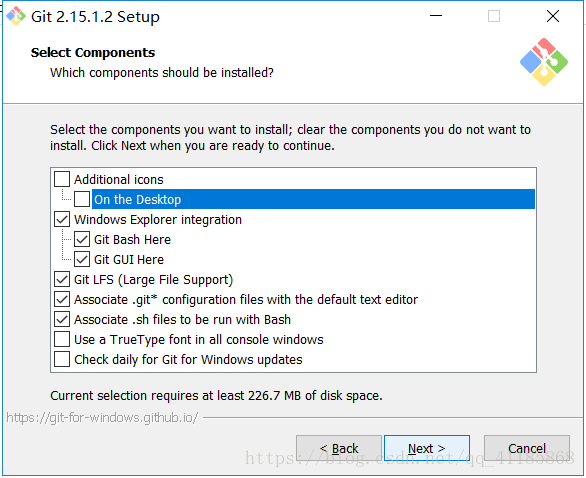
Task: Enable TrueType font in console windows
Action: (62, 339)
